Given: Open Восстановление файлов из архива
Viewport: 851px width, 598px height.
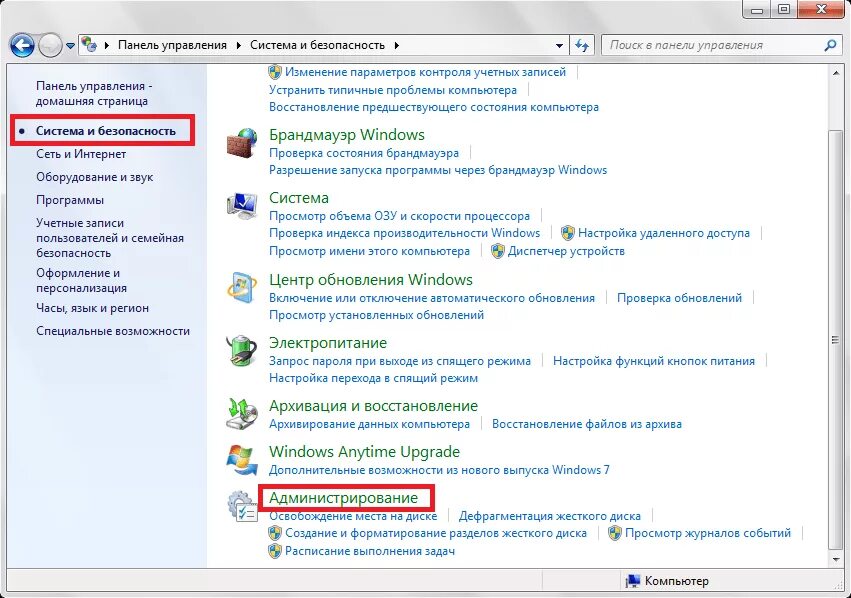Looking at the screenshot, I should [587, 424].
